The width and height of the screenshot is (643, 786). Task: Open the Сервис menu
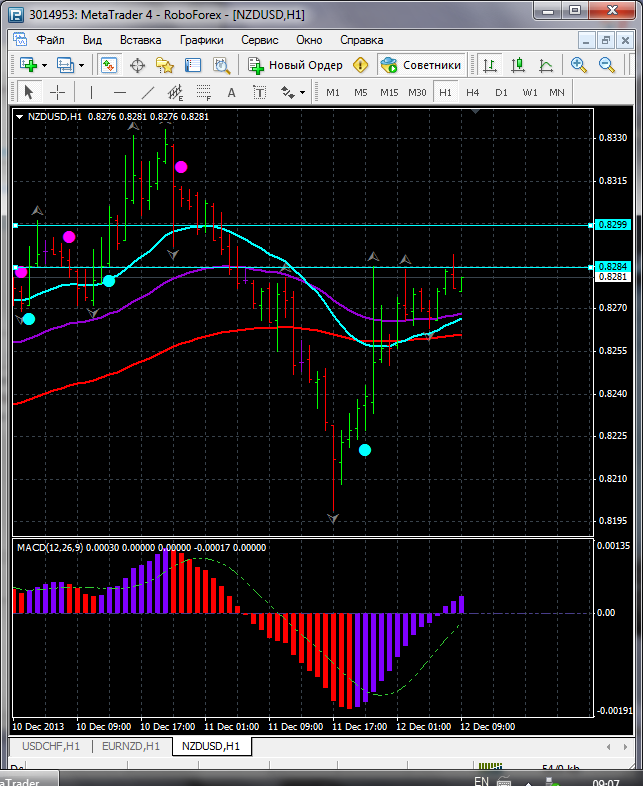click(x=260, y=40)
